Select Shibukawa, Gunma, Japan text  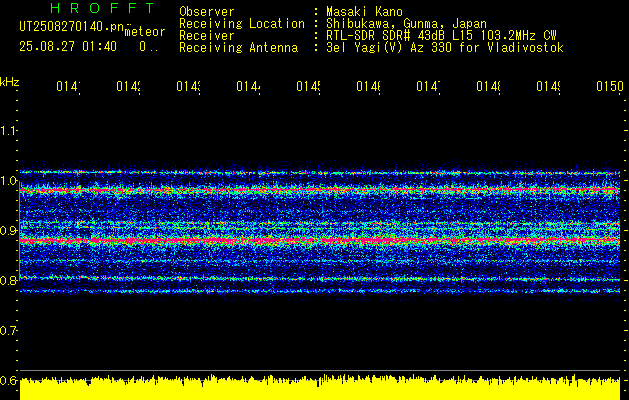pyautogui.click(x=406, y=24)
